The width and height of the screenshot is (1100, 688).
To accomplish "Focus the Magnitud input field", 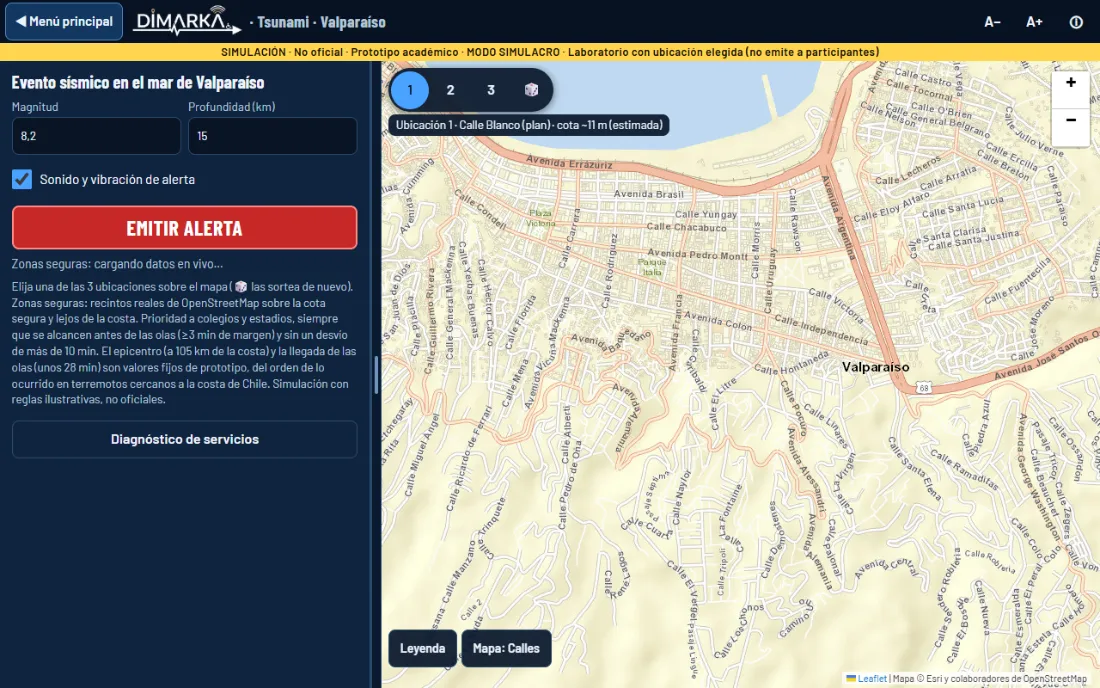I will [96, 136].
